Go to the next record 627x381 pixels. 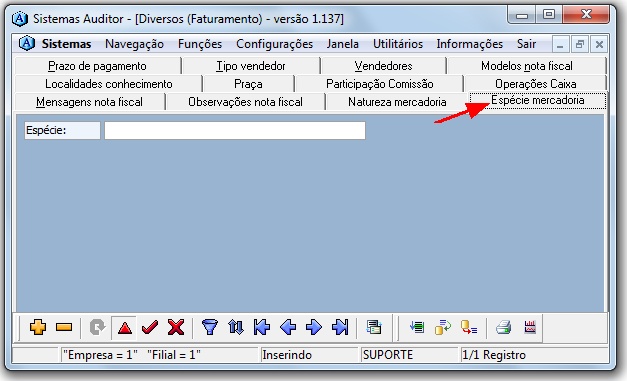[x=314, y=327]
